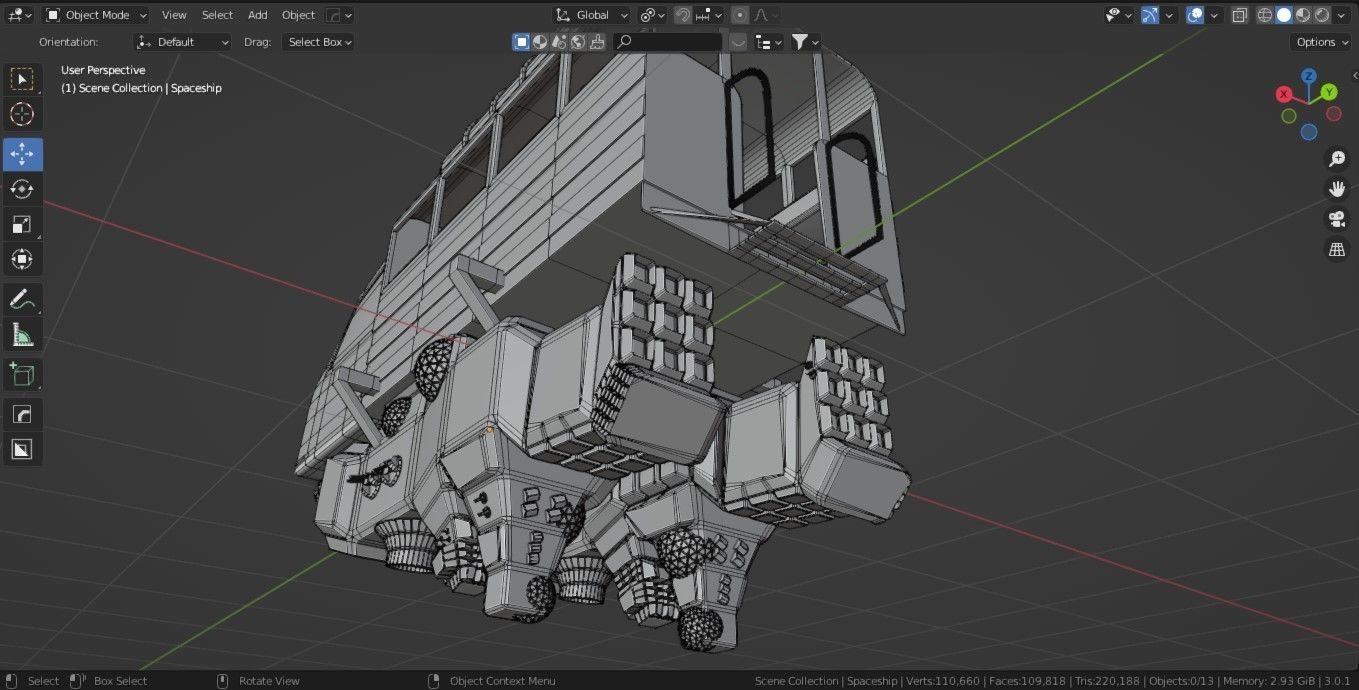Select solid viewport shading

tap(1284, 15)
